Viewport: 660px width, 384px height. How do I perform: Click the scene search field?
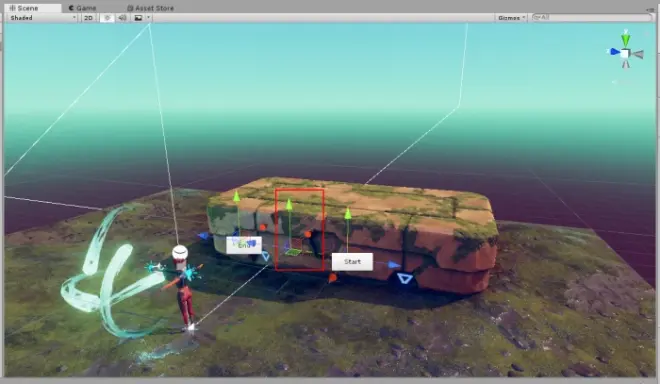[x=592, y=17]
